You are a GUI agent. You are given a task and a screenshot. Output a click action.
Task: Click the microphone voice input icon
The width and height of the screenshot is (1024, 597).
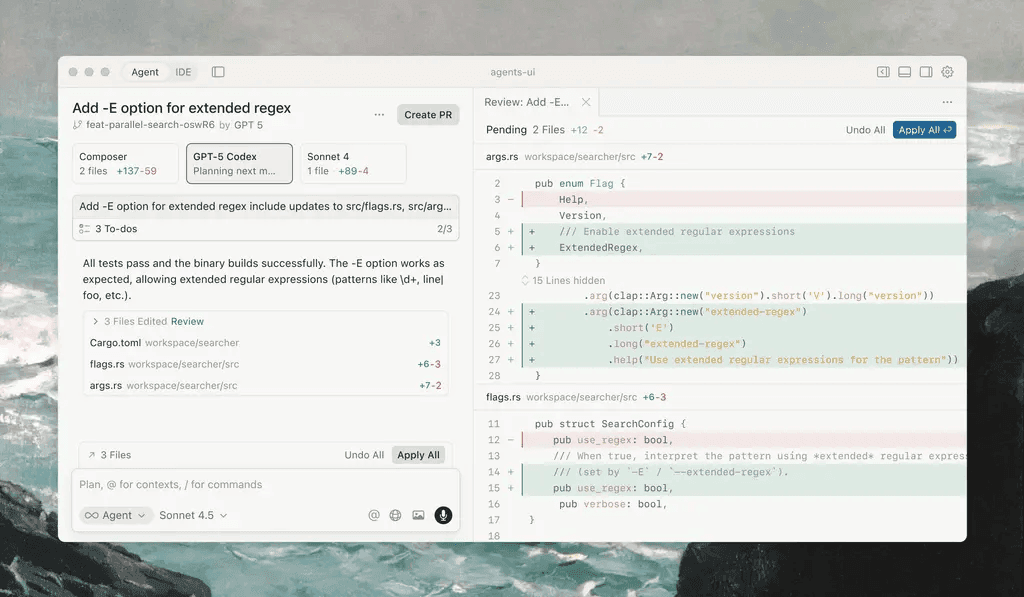click(443, 515)
